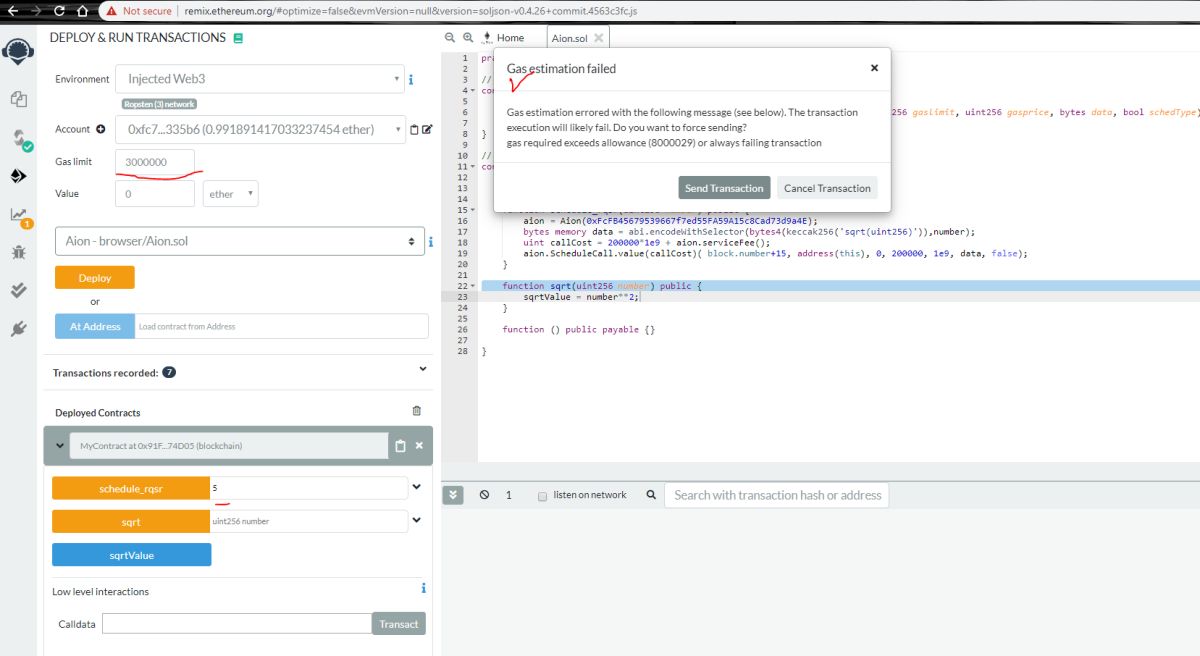Click the At Address button
1200x656 pixels.
[95, 326]
